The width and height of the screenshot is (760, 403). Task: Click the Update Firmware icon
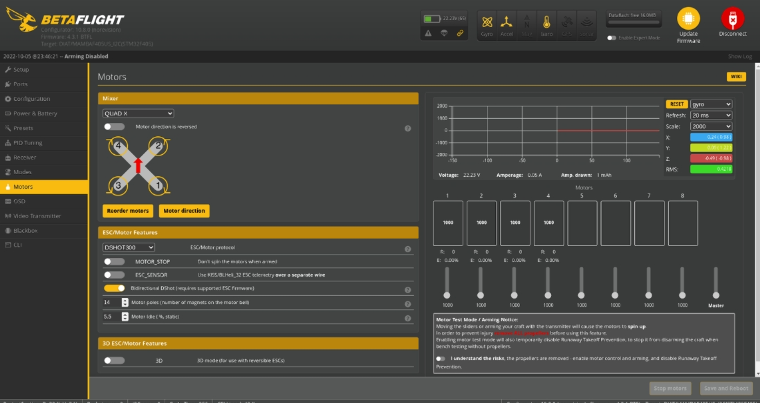[687, 19]
